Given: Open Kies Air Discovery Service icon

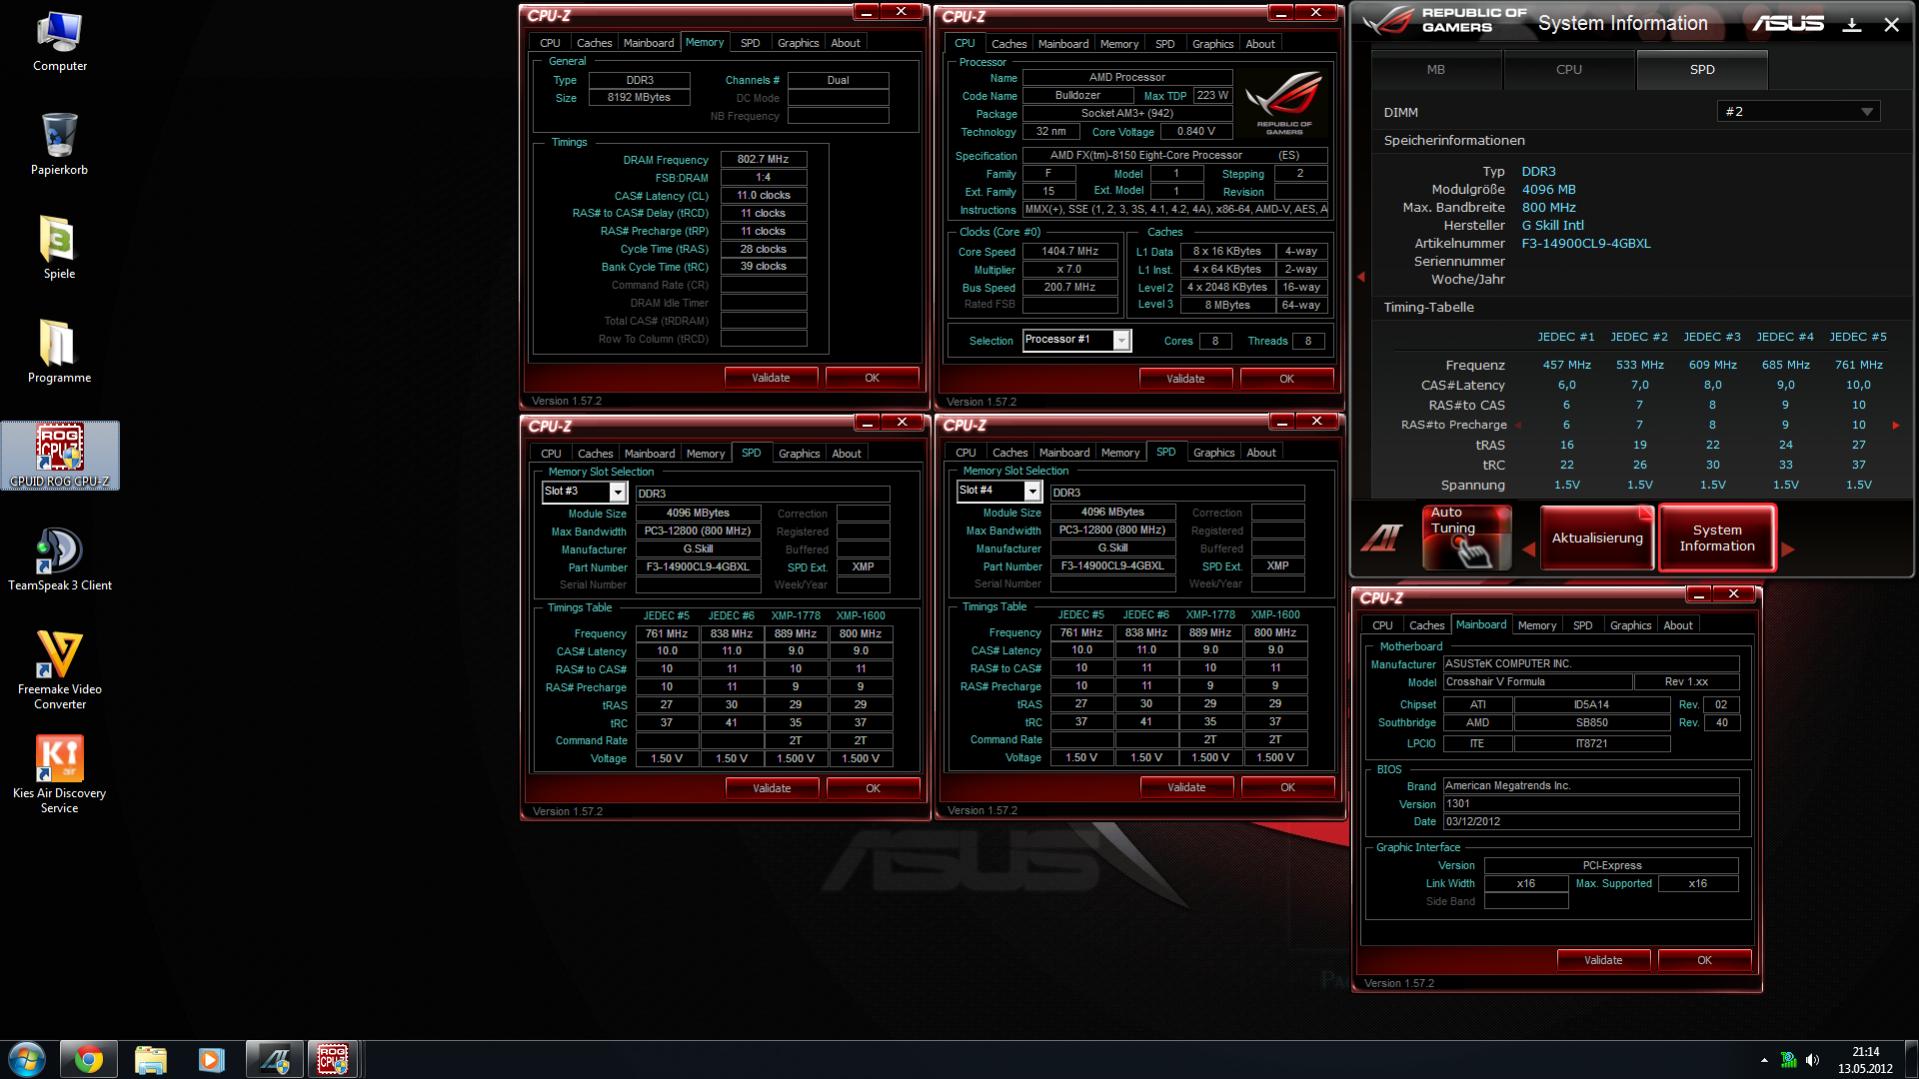Looking at the screenshot, I should coord(60,775).
